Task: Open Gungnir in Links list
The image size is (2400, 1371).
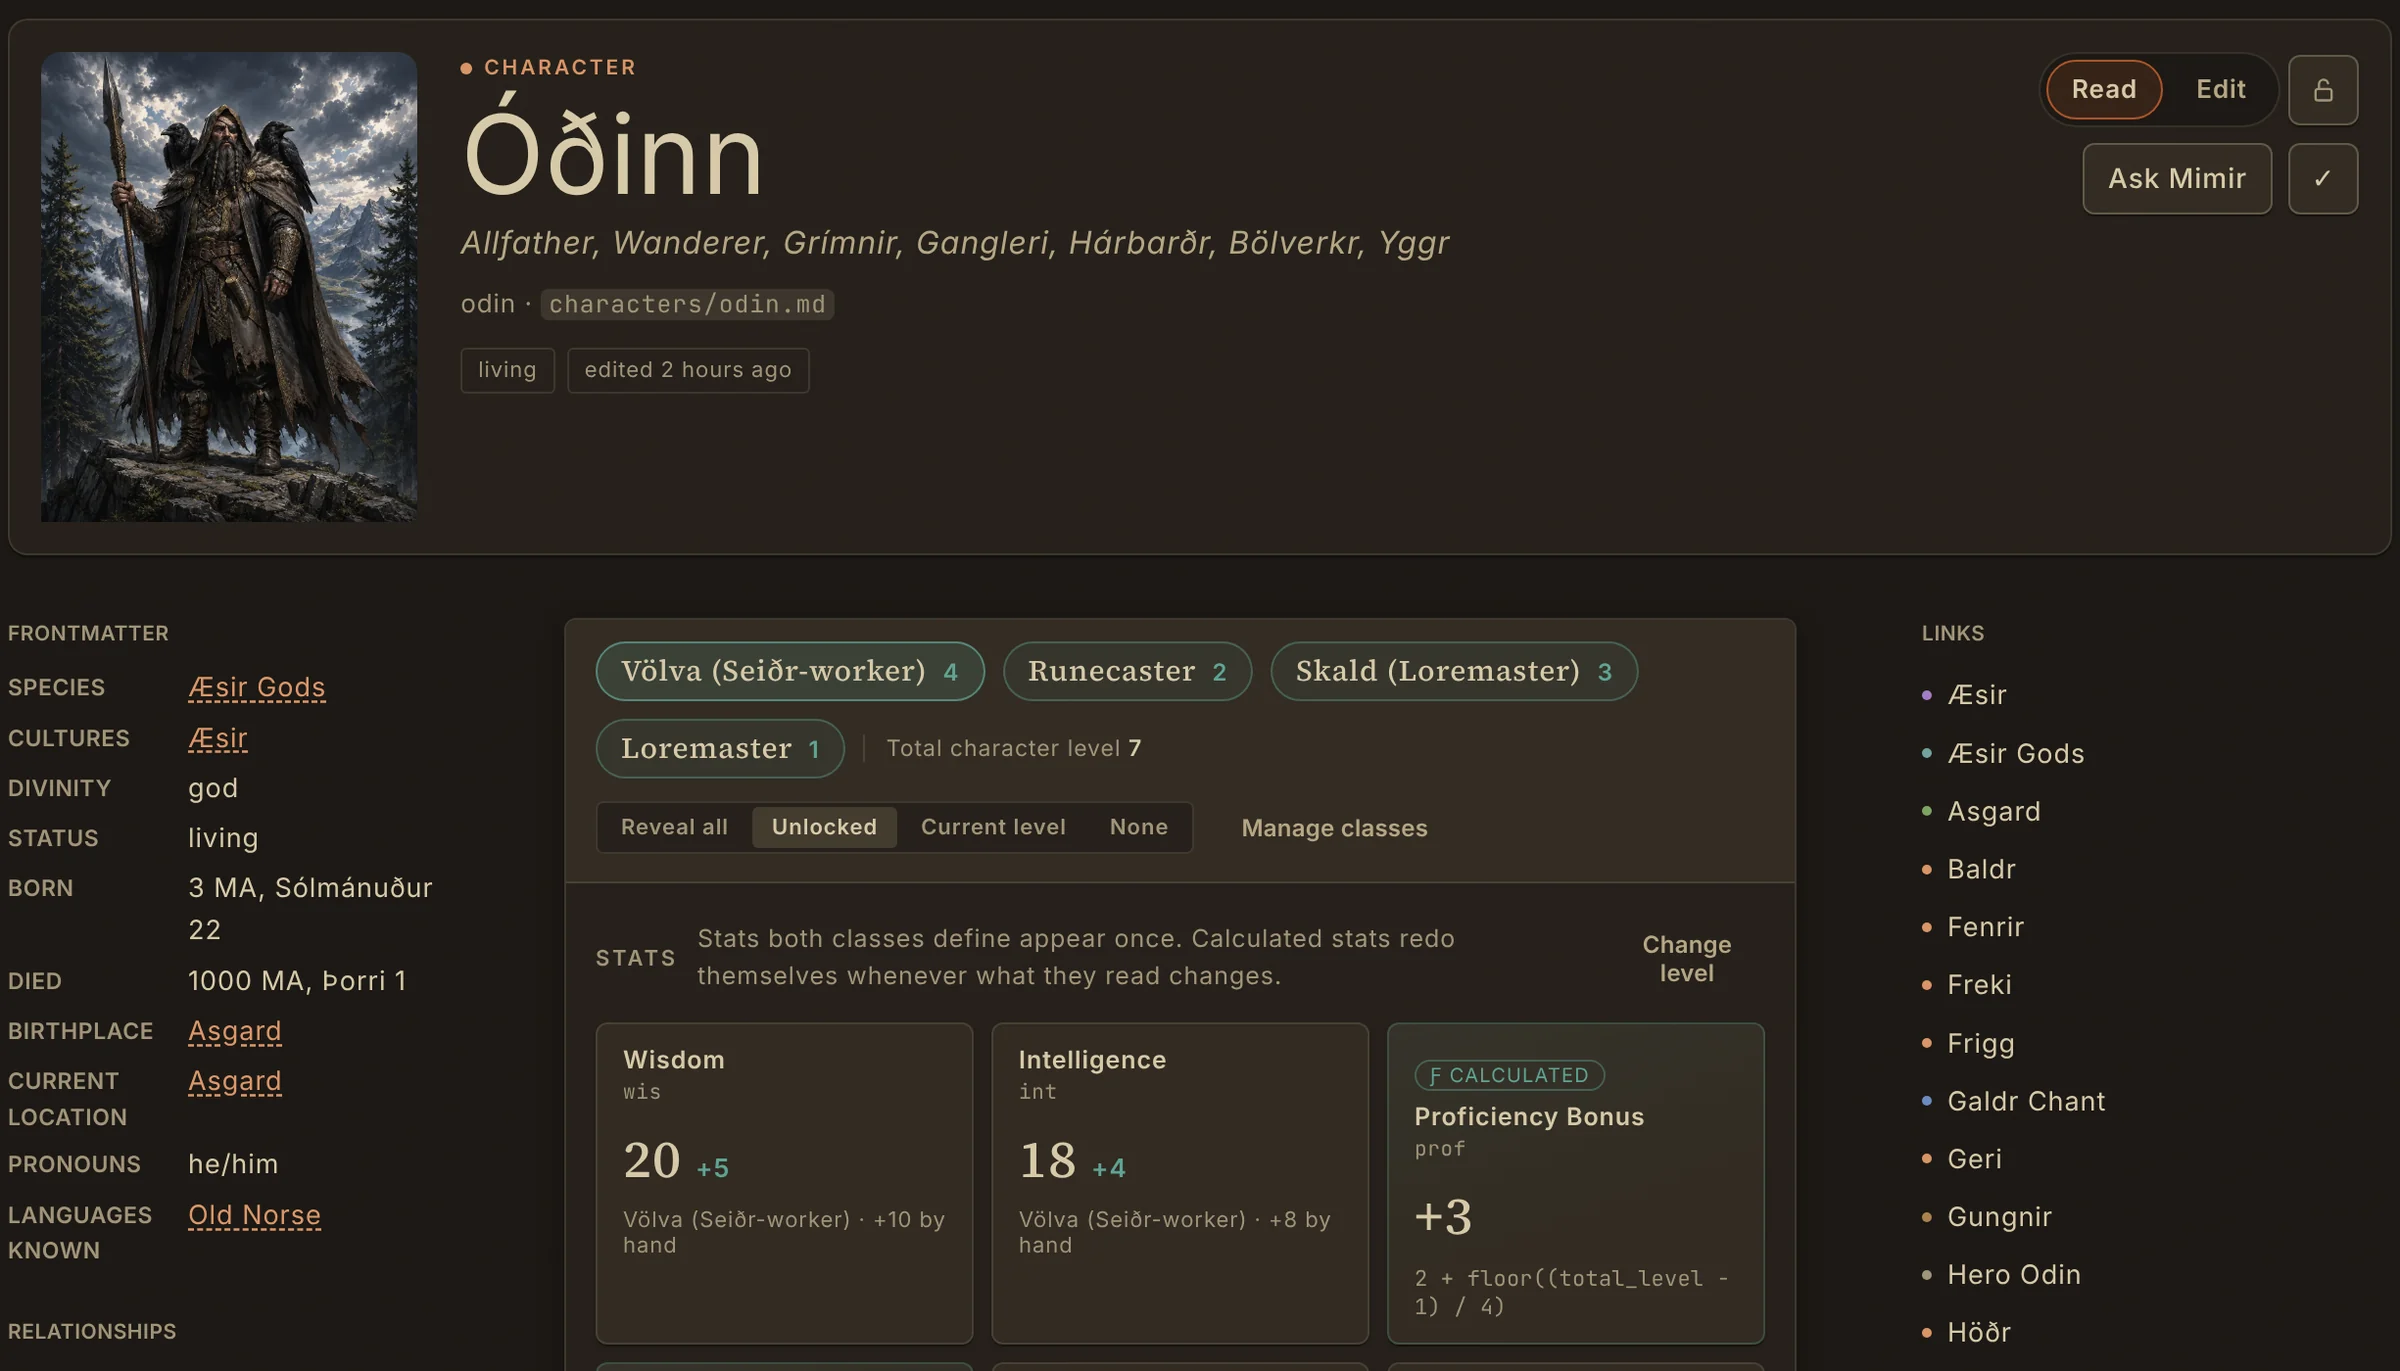Action: 1999,1218
